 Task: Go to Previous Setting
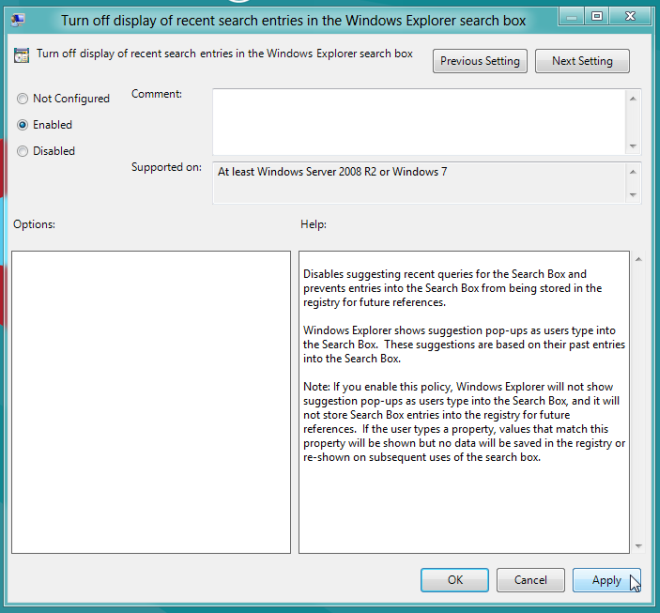[x=480, y=61]
